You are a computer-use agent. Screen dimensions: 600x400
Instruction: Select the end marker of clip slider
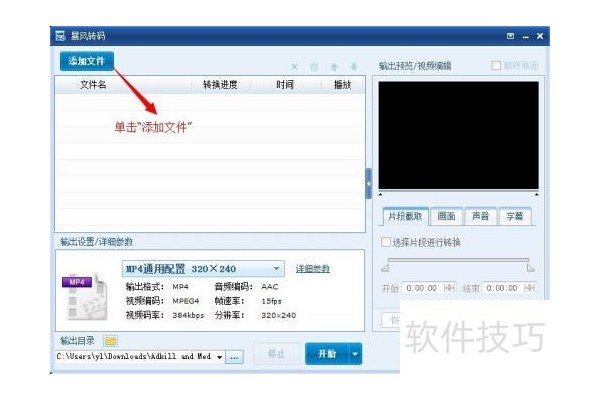(x=531, y=268)
